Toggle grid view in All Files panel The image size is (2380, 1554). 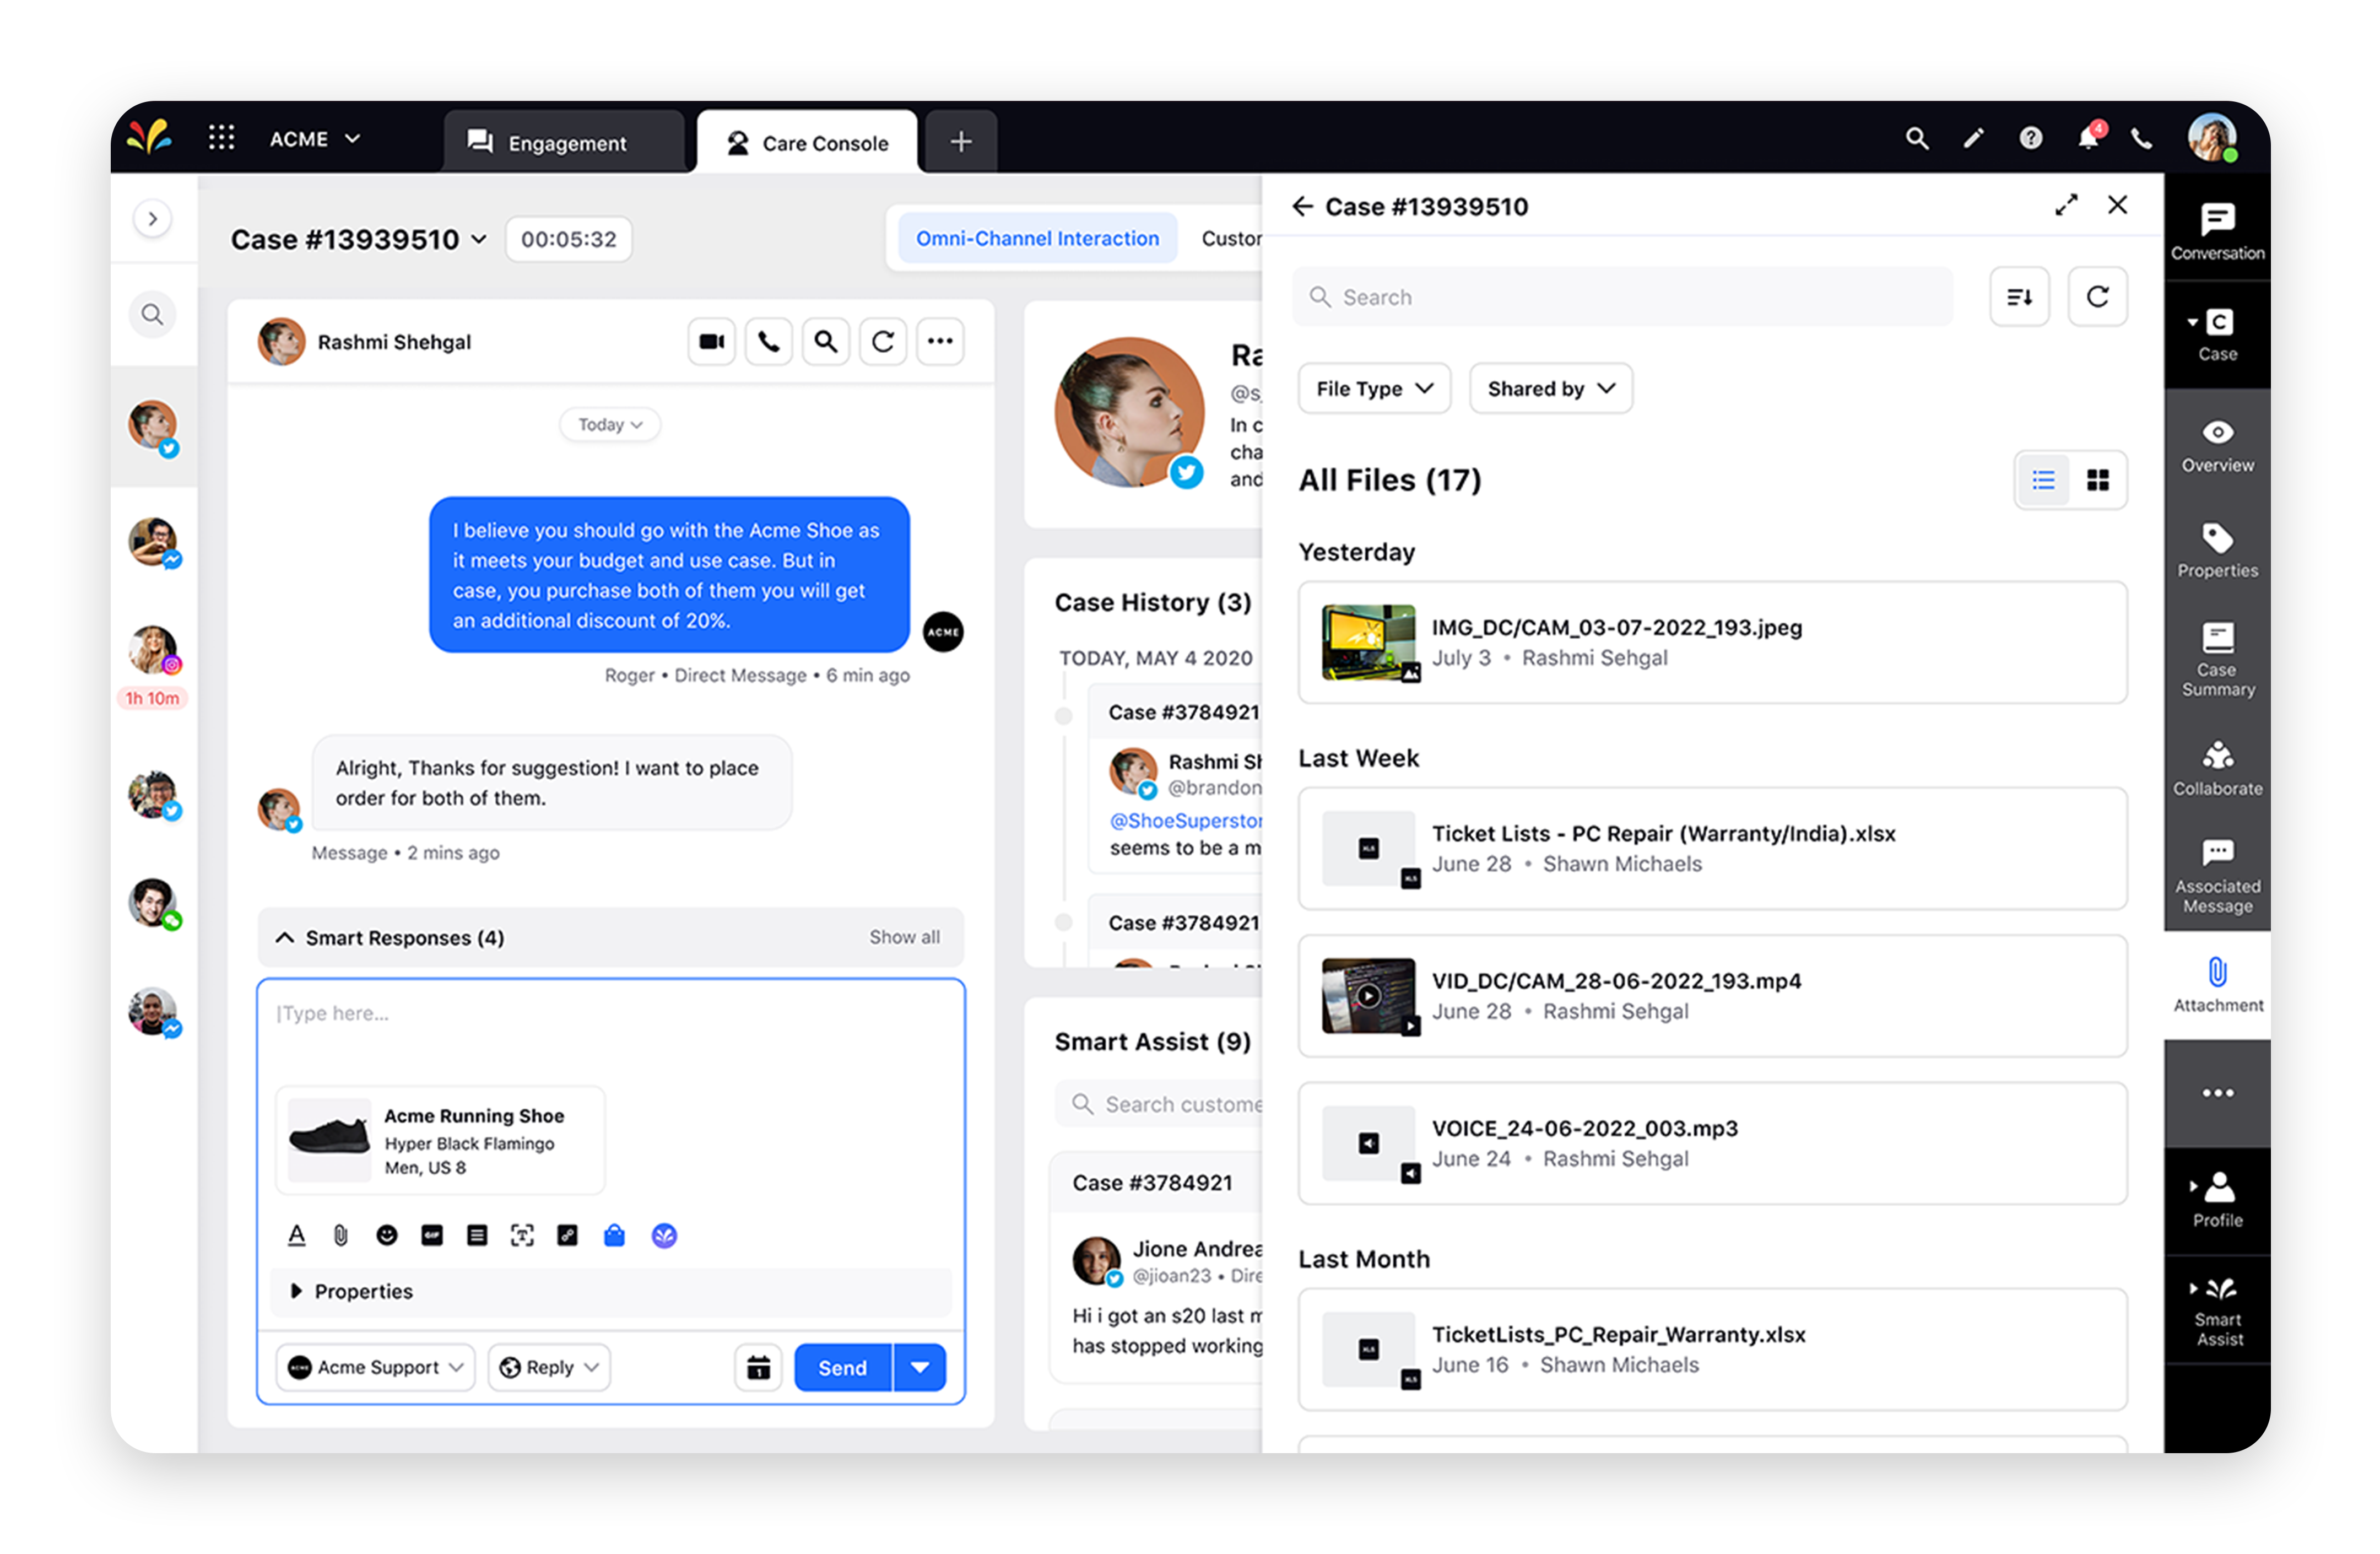click(2098, 480)
